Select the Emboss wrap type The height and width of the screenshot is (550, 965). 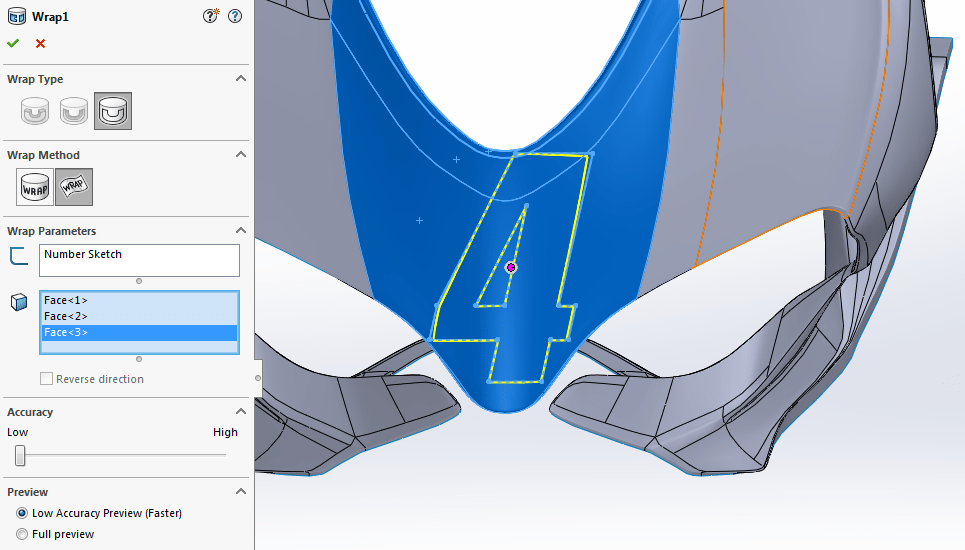point(35,111)
